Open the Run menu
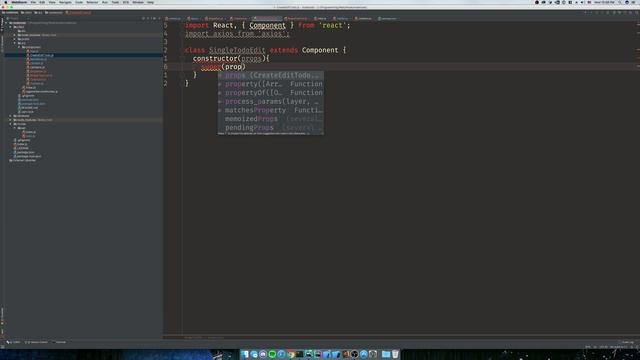 click(x=105, y=2)
